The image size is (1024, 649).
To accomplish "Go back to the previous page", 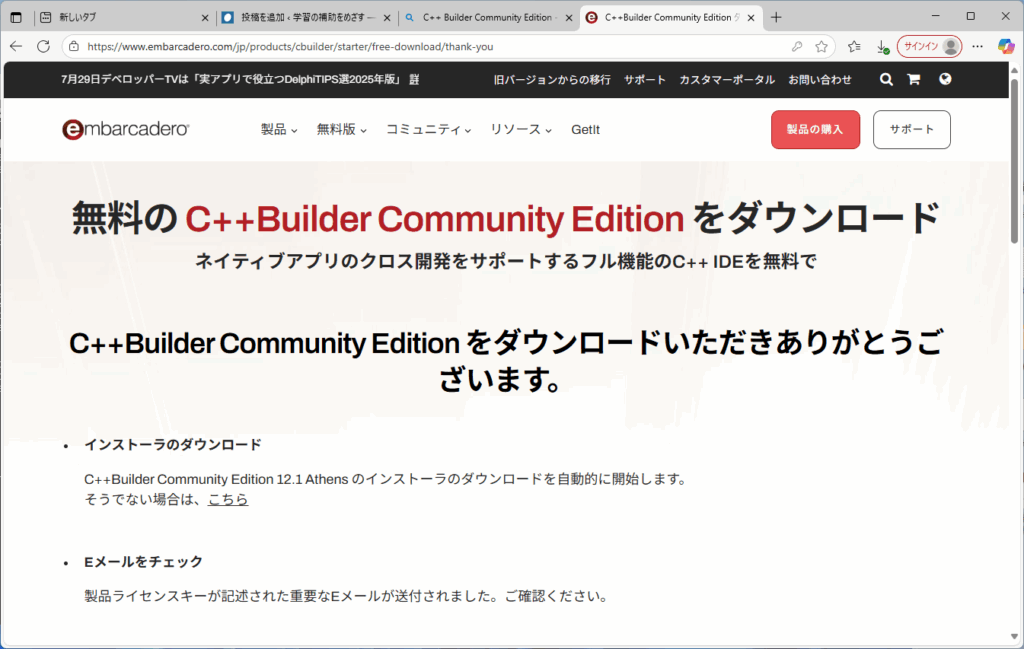I will click(x=16, y=46).
